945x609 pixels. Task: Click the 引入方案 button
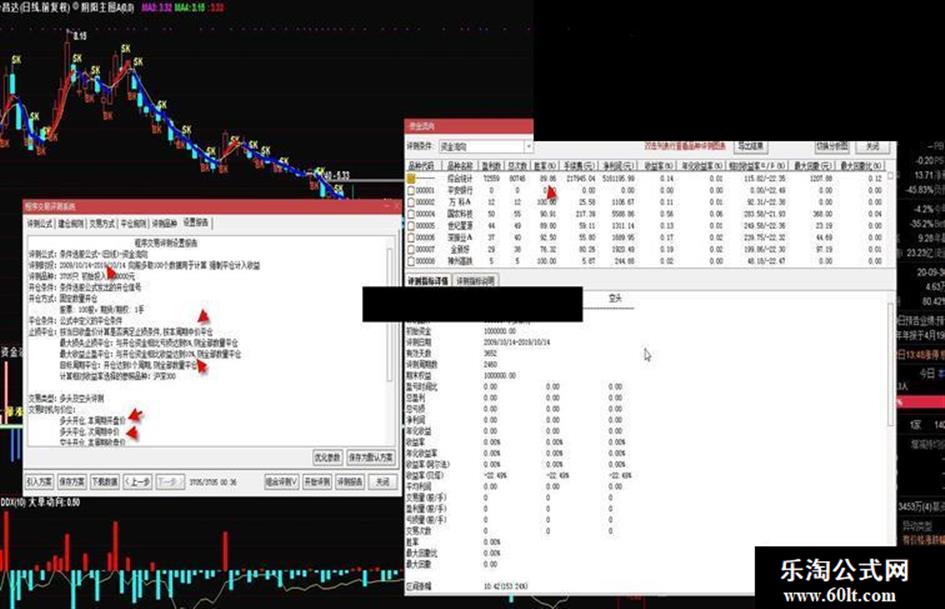click(40, 482)
